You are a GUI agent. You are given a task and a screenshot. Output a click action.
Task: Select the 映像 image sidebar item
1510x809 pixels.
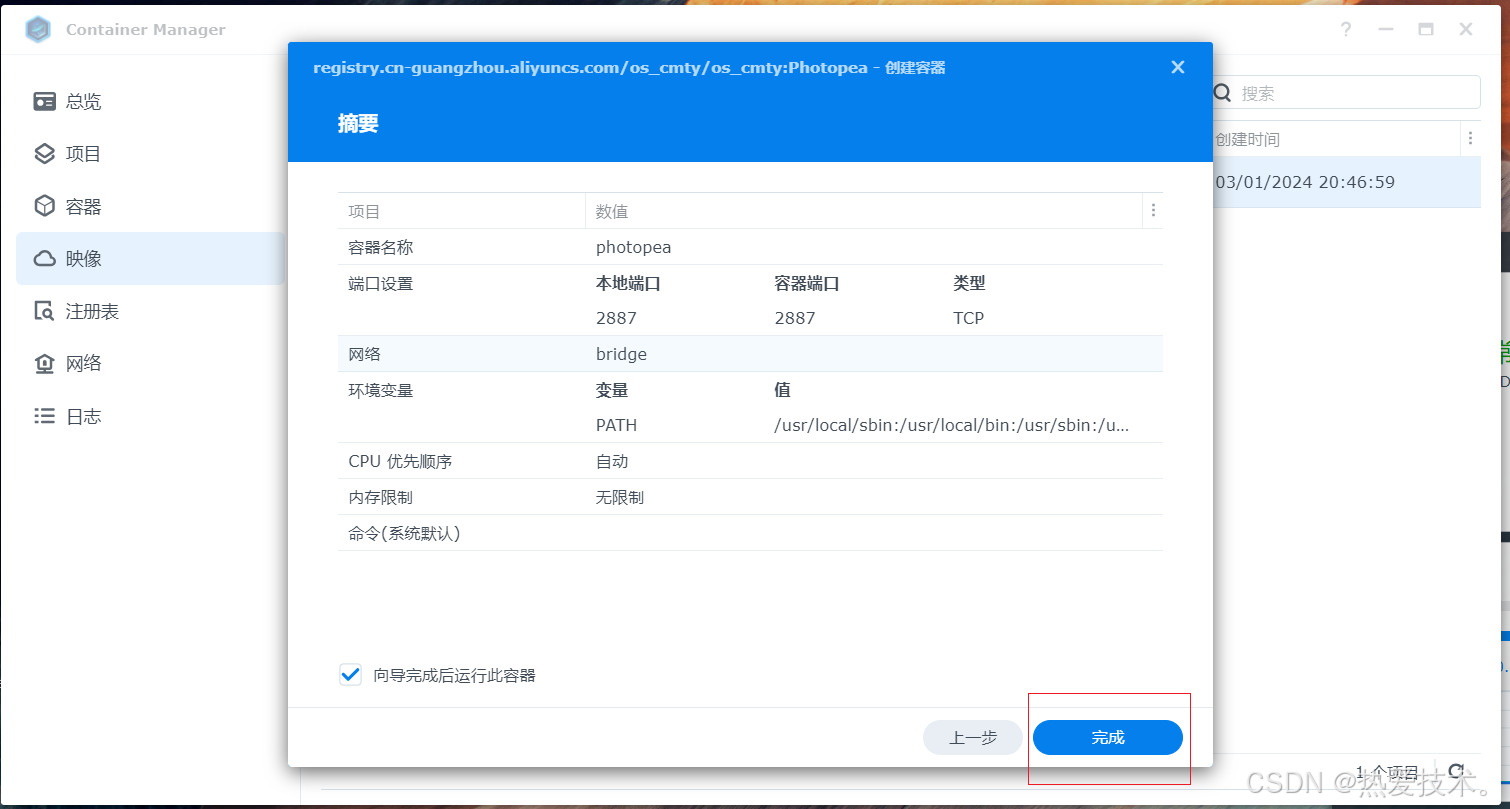pos(150,259)
